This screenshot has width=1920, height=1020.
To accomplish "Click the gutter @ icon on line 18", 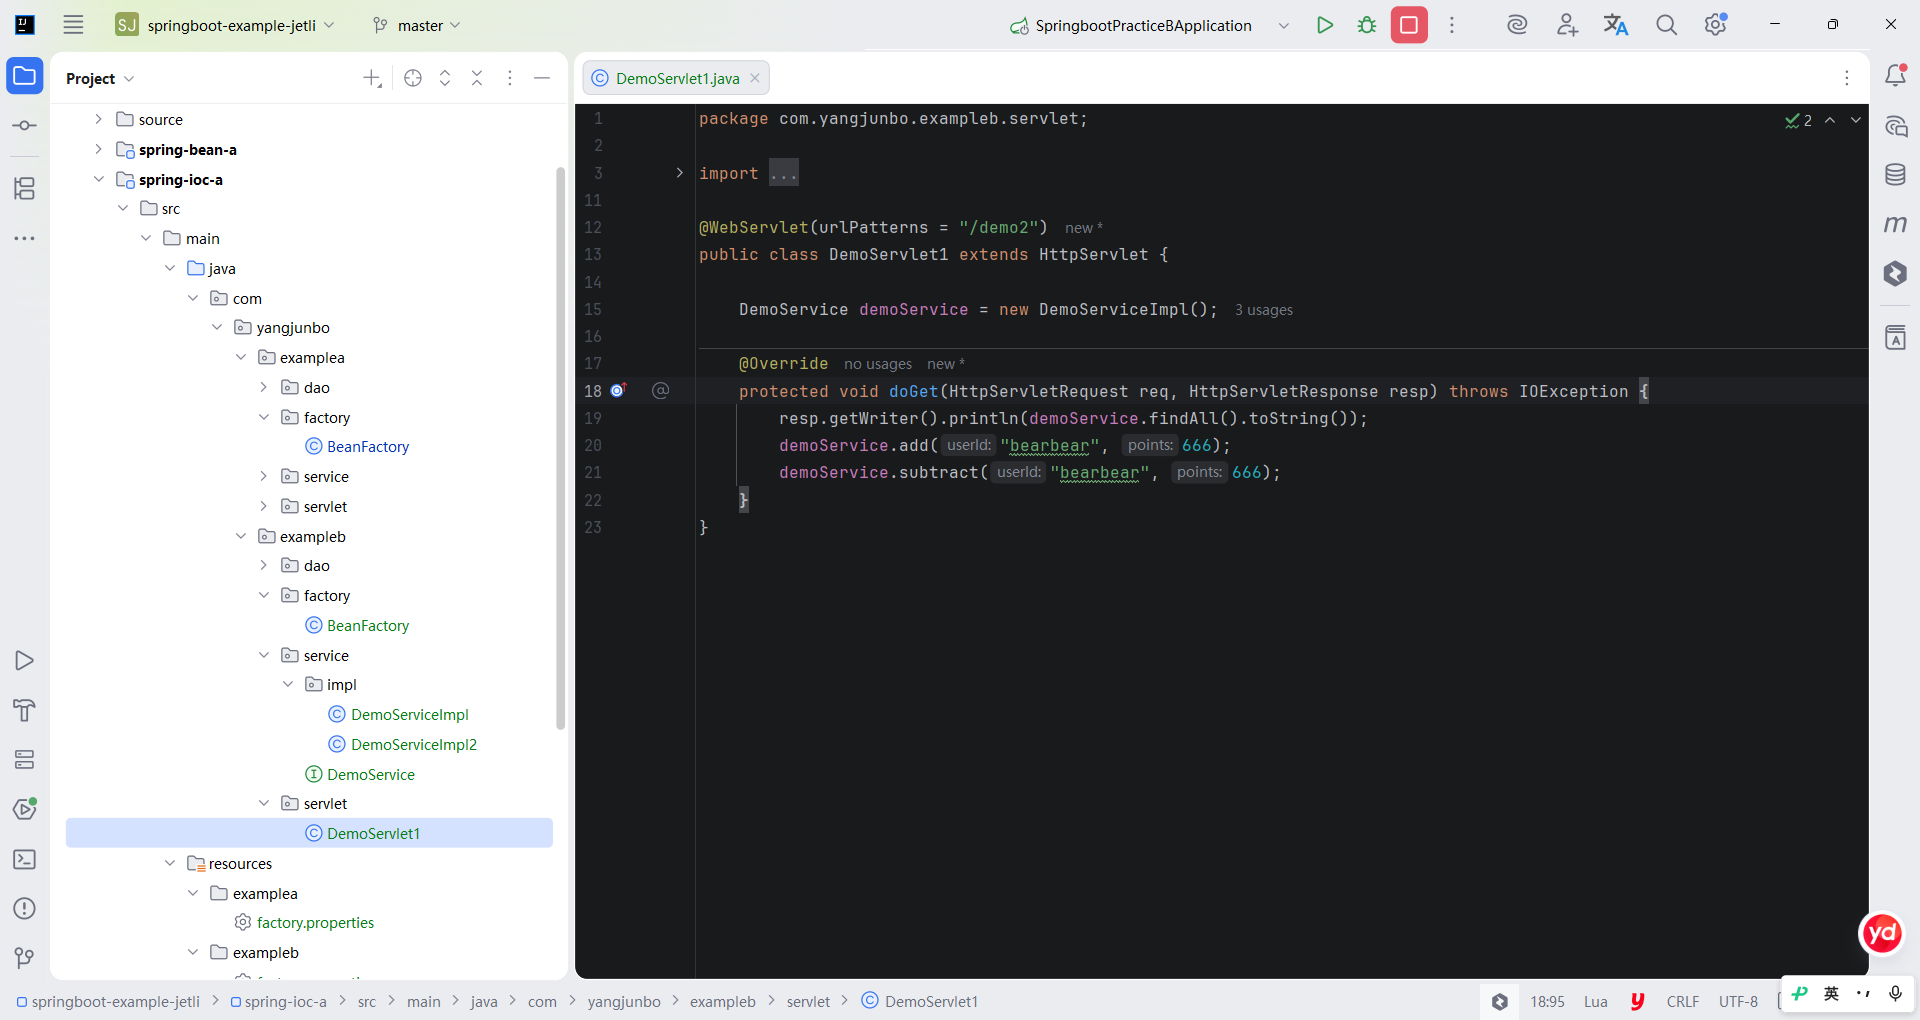I will 660,391.
